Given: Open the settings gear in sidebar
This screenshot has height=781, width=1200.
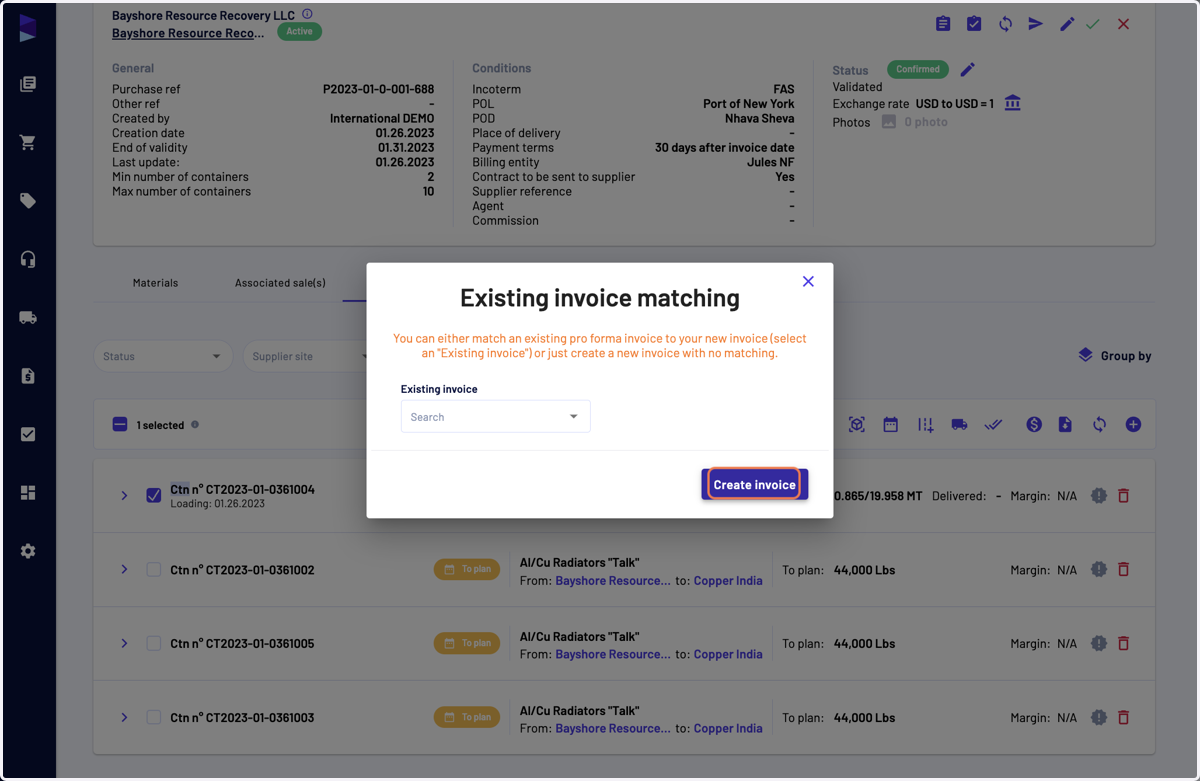Looking at the screenshot, I should point(28,551).
